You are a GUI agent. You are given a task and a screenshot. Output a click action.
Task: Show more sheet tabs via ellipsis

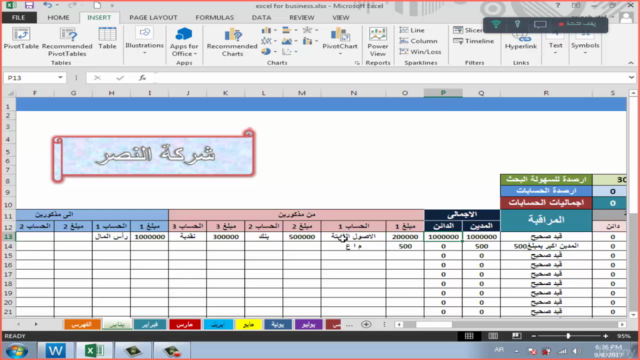[x=349, y=325]
